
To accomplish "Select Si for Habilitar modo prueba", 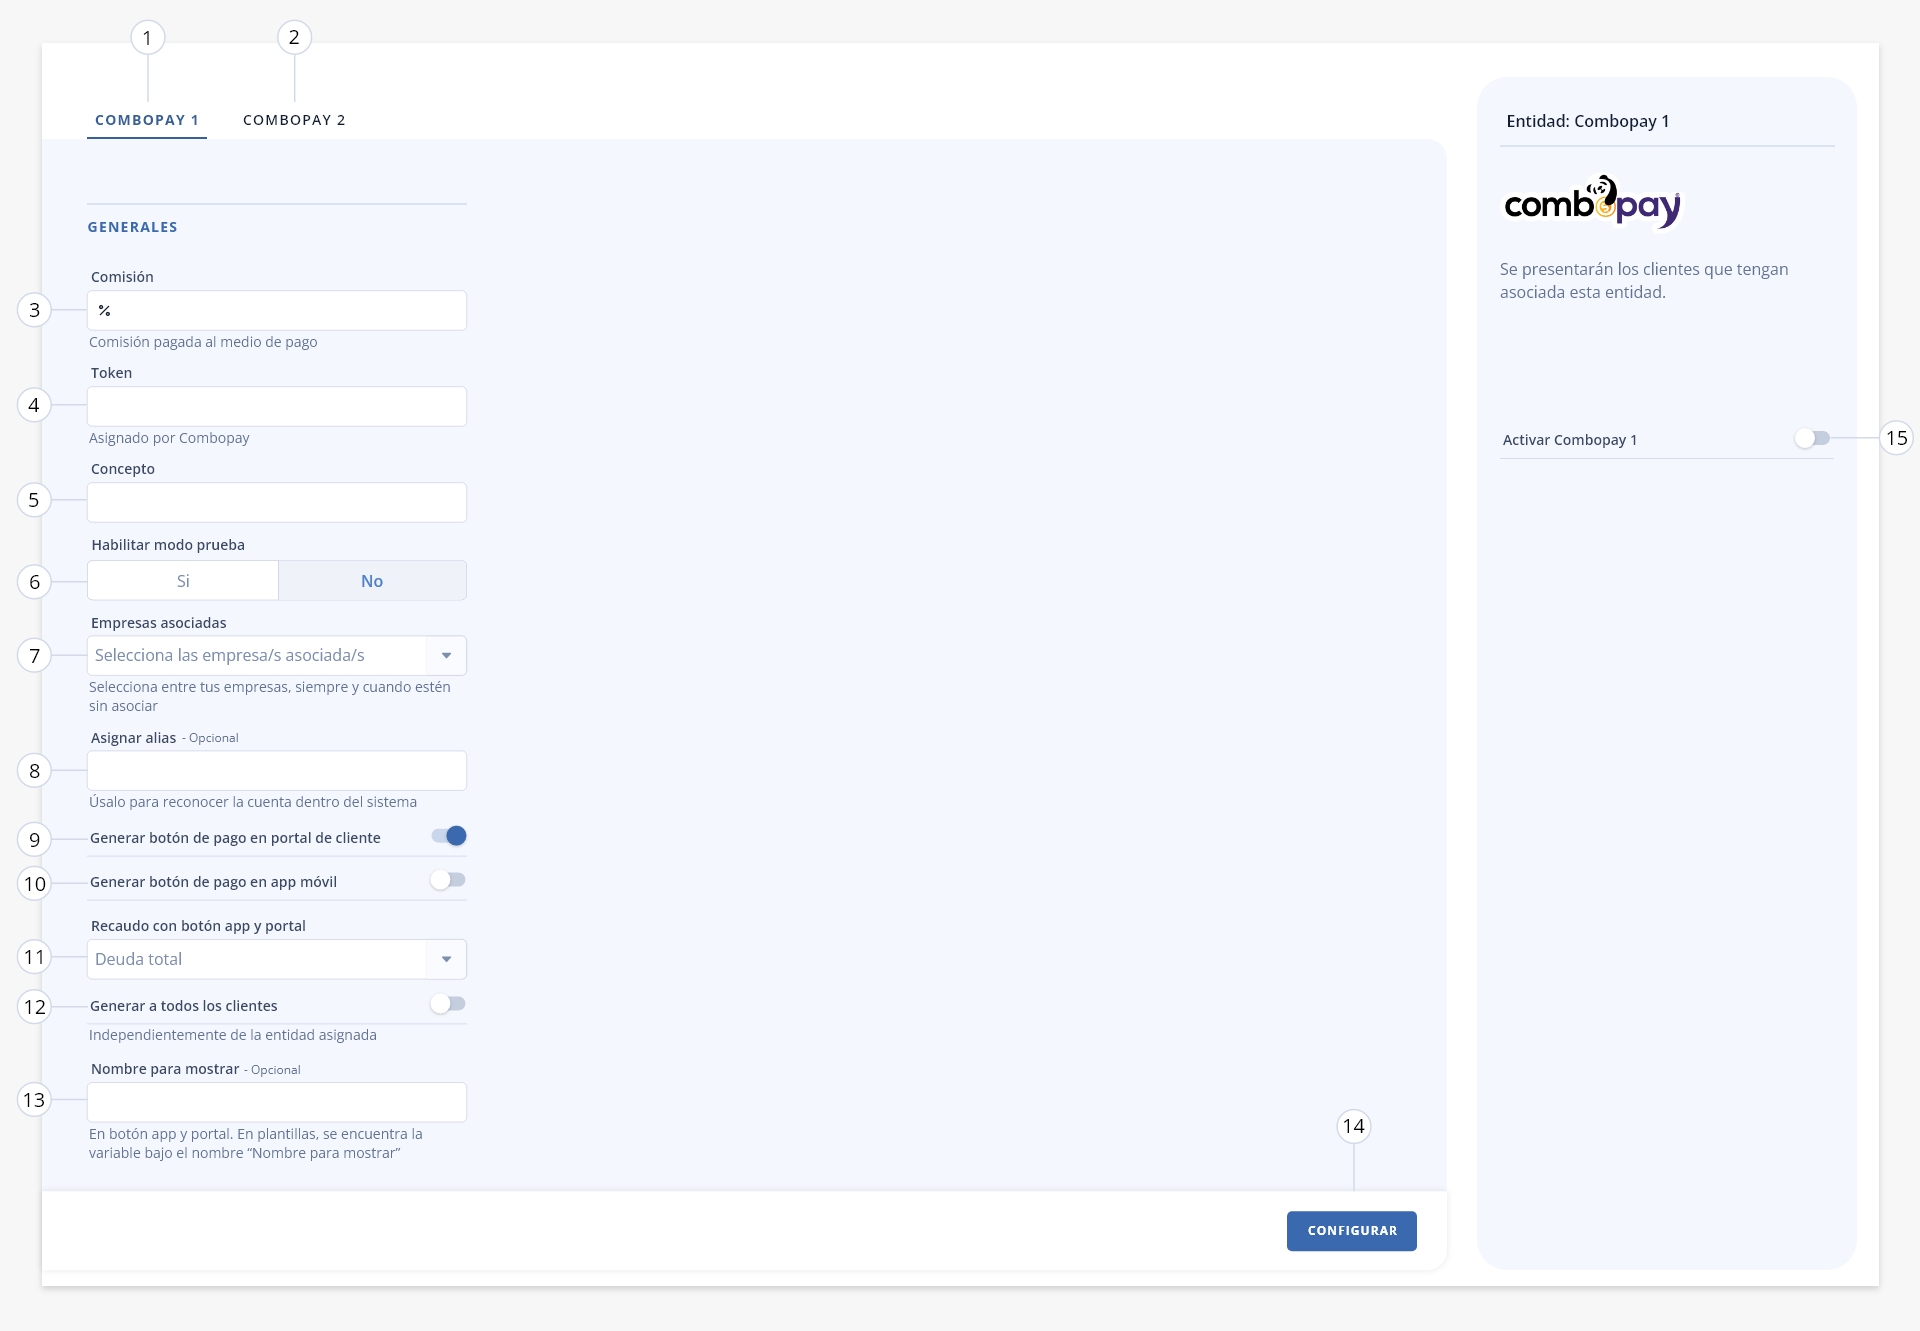I will click(183, 581).
